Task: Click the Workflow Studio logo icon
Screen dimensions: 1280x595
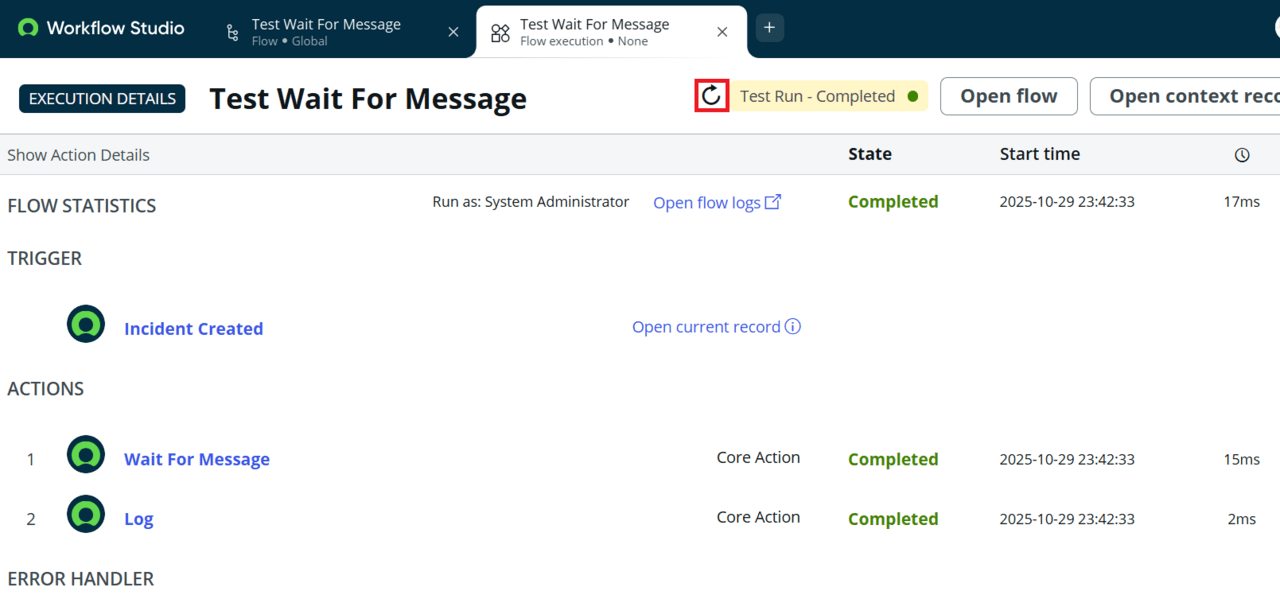Action: (28, 28)
